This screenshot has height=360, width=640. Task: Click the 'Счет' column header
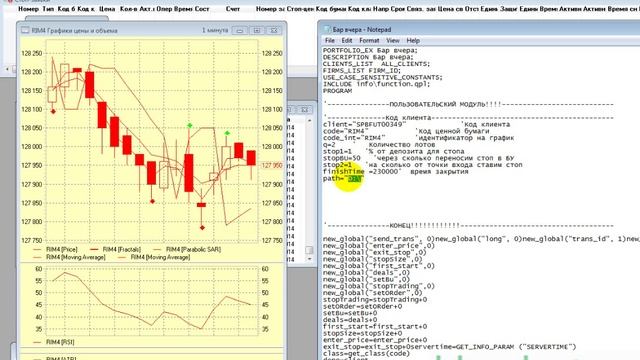point(233,9)
